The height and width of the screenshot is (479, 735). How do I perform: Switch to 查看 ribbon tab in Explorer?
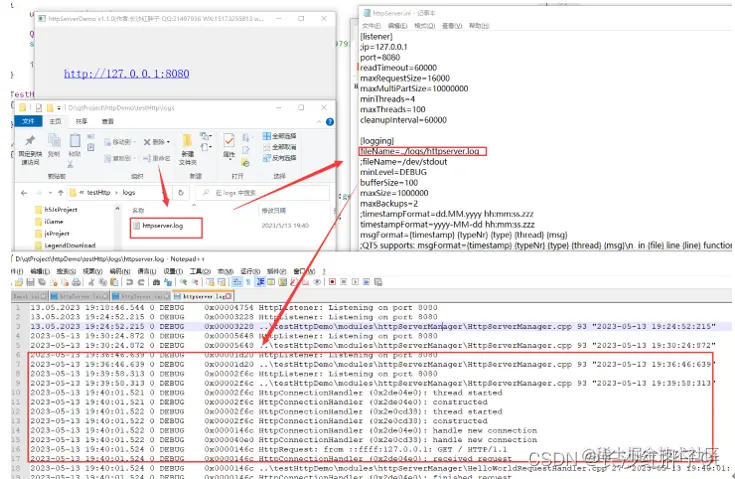(108, 121)
